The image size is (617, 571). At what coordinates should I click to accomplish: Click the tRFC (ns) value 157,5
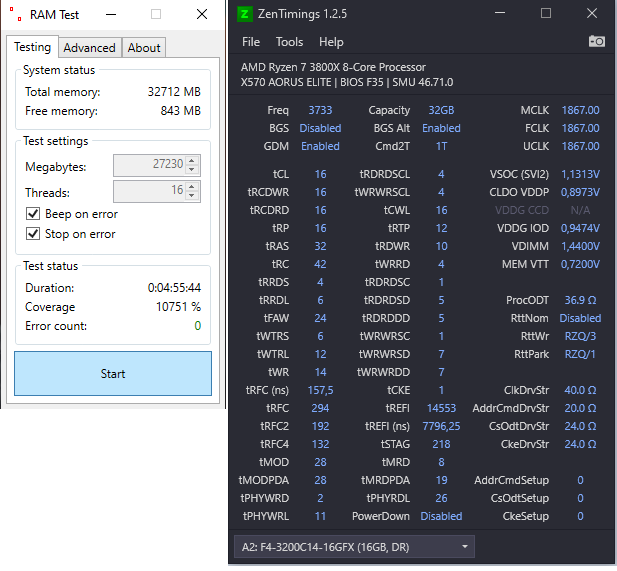[320, 390]
